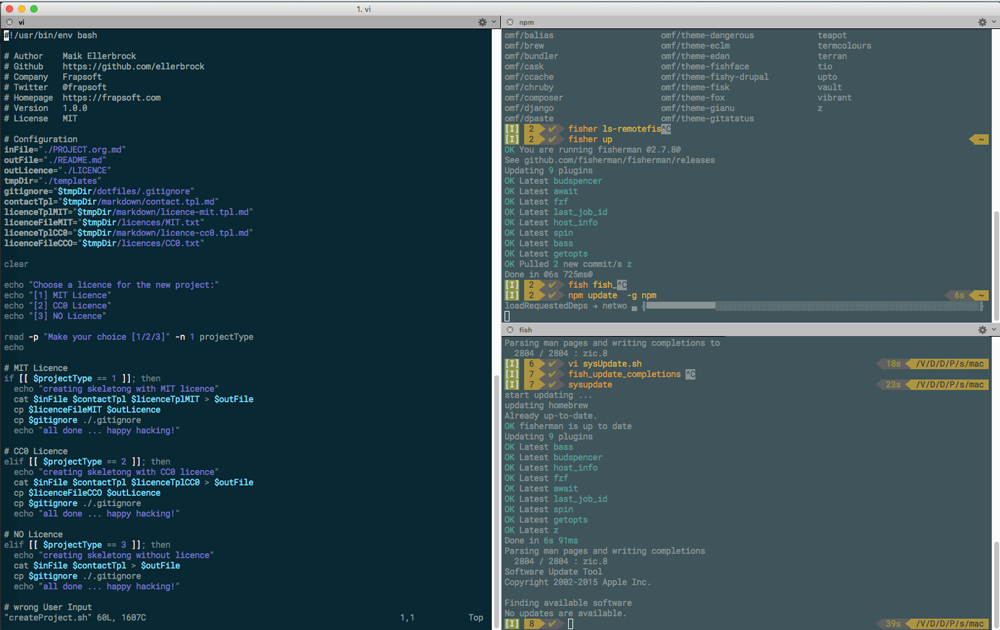This screenshot has width=1000, height=630.
Task: Click the 'Maik Ellerbrock' author name
Action: [99, 56]
